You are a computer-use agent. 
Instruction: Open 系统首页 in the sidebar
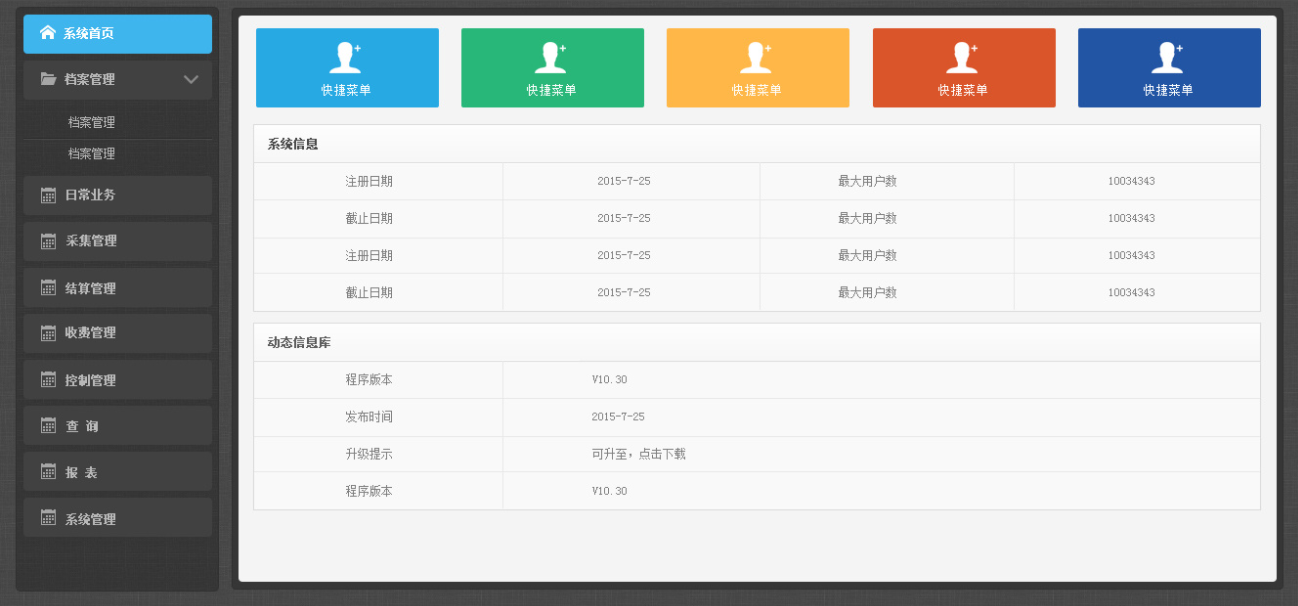118,33
